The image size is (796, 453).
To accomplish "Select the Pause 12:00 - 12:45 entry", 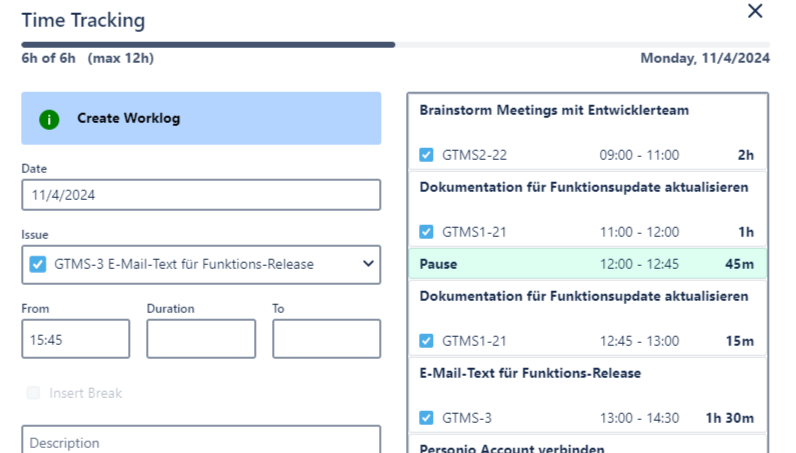I will click(587, 264).
